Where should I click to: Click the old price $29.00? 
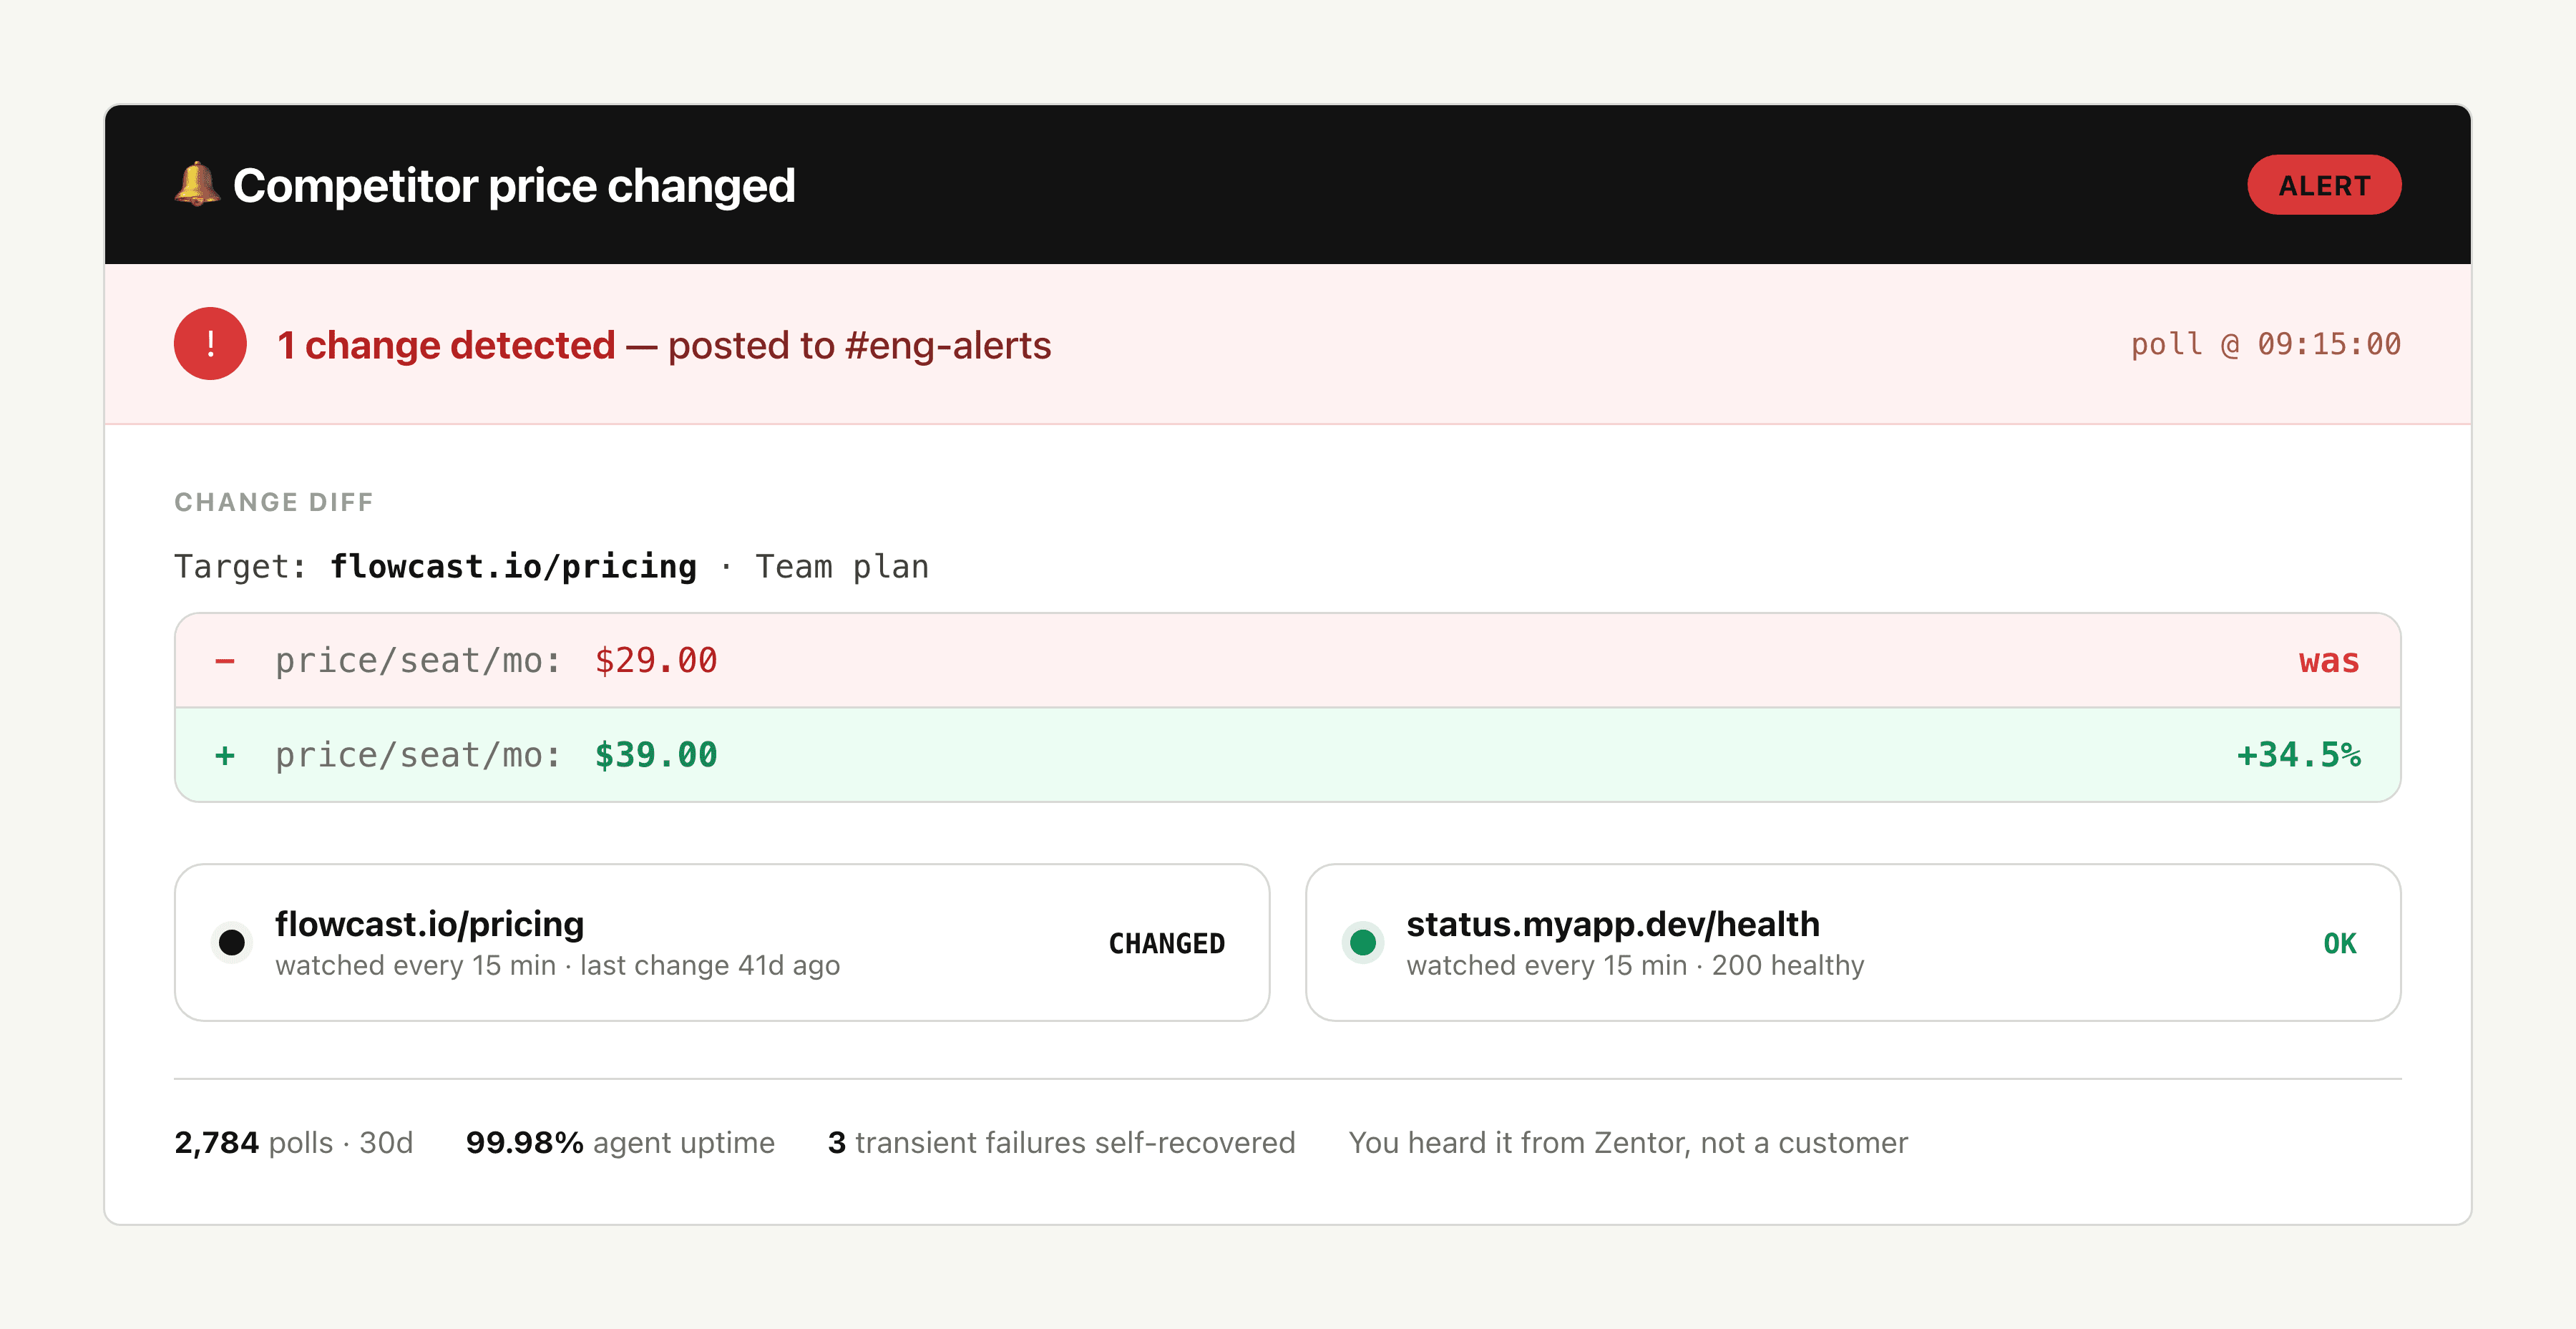pos(656,661)
